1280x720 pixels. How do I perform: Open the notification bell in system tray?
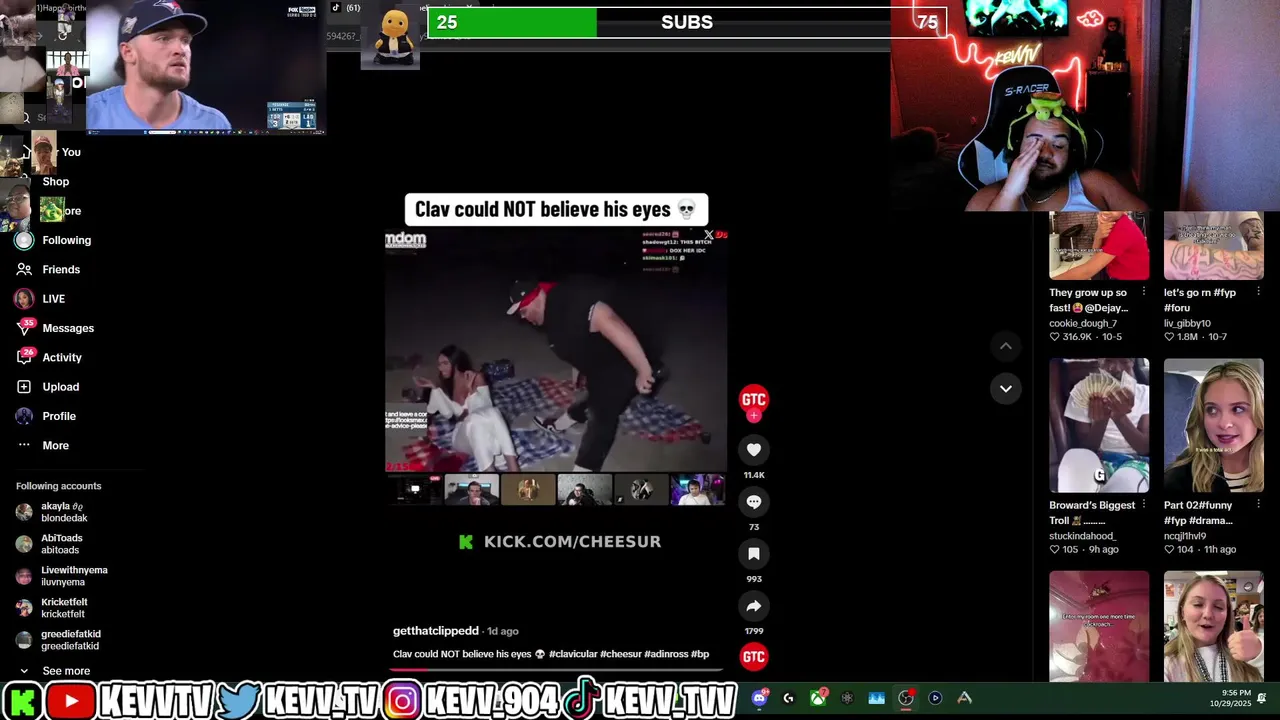[1262, 698]
